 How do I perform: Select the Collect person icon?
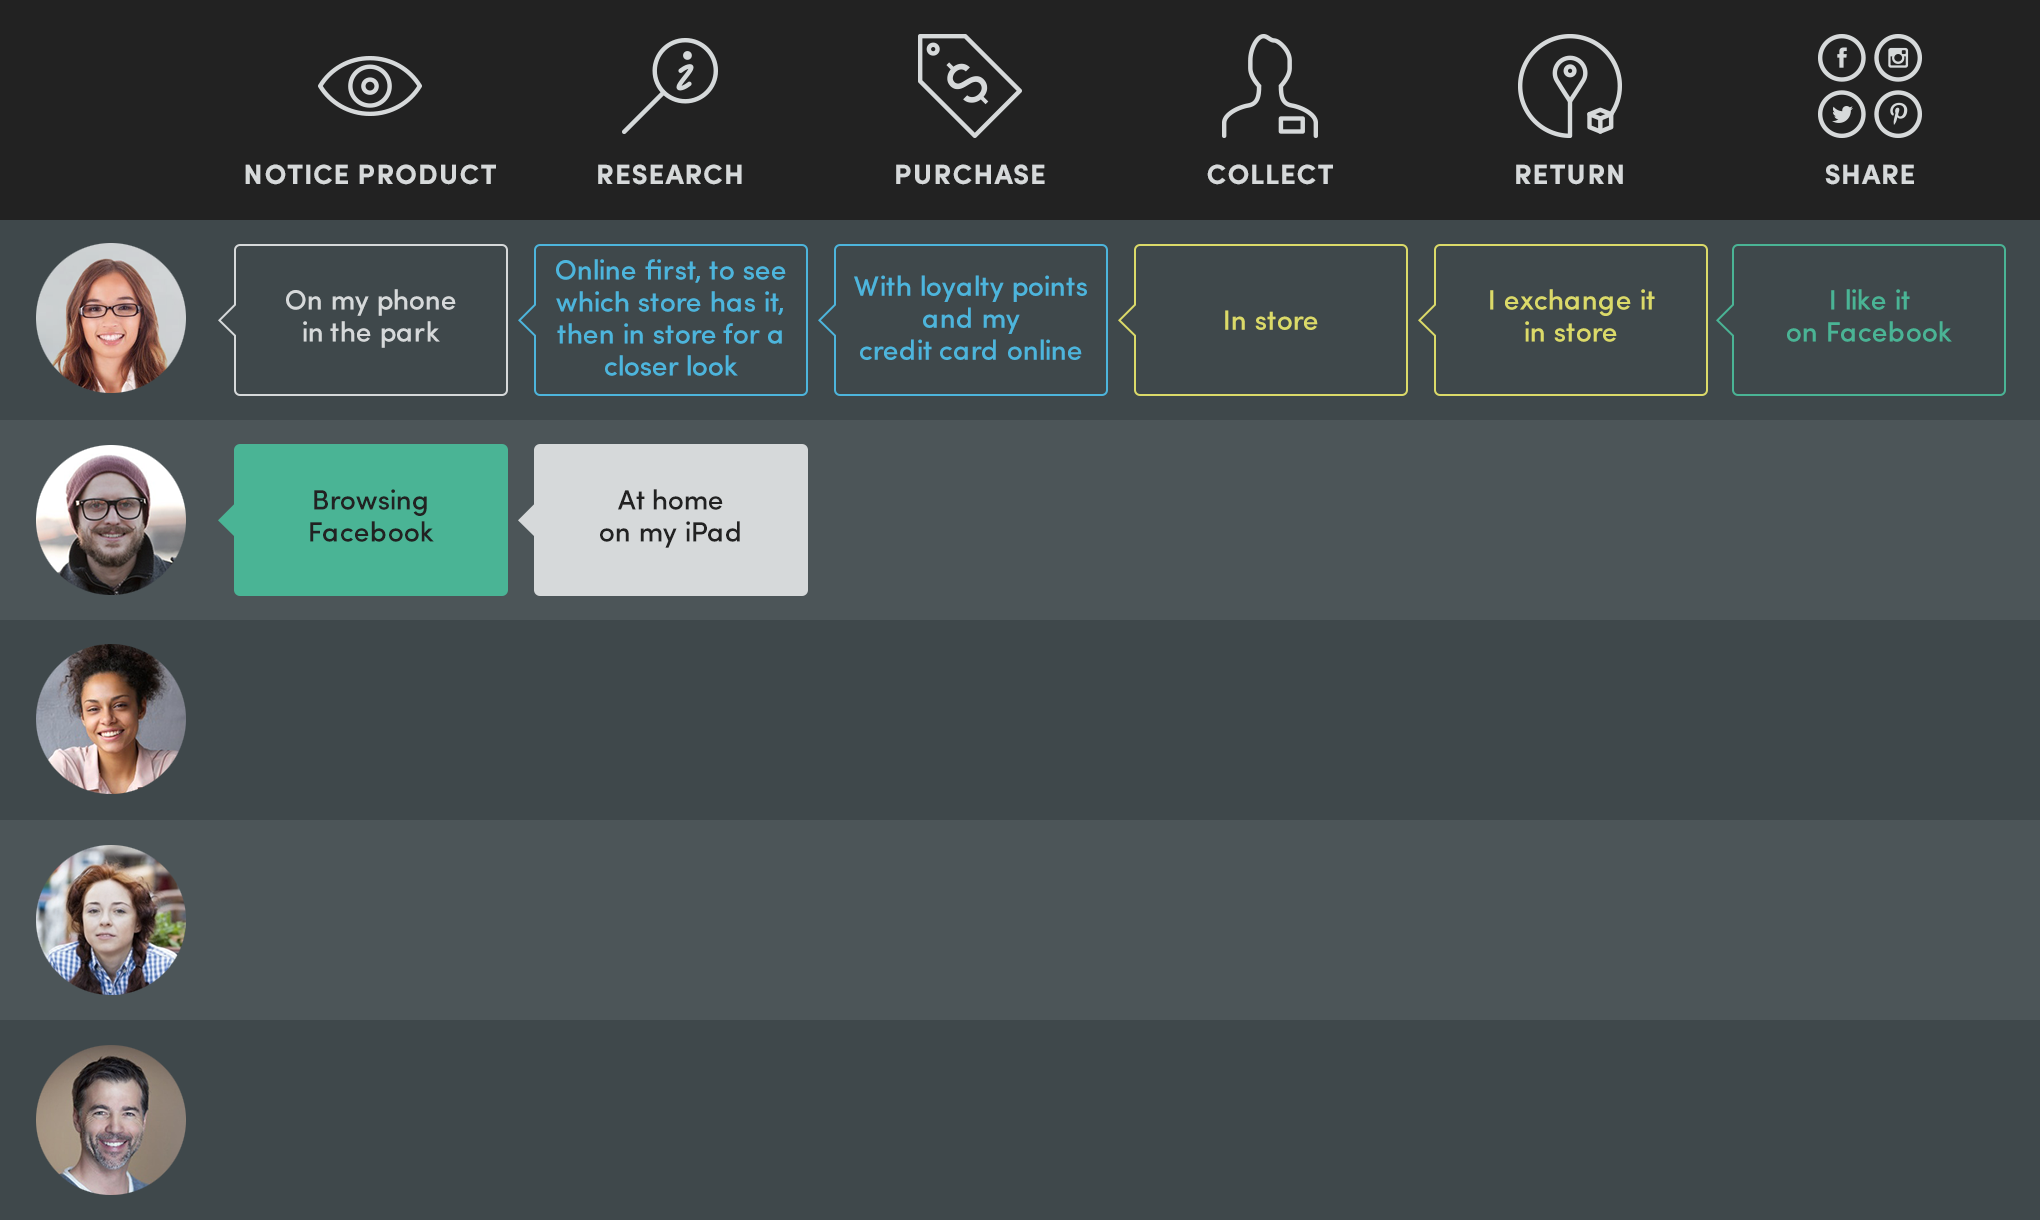pos(1269,86)
